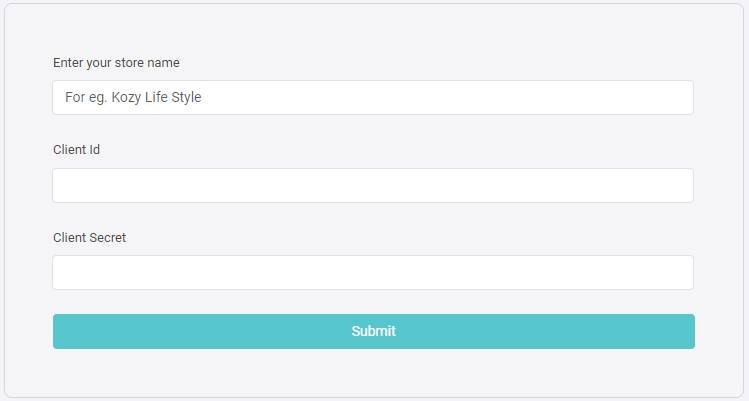Image resolution: width=749 pixels, height=401 pixels.
Task: Focus the Client Id text box
Action: pos(372,185)
